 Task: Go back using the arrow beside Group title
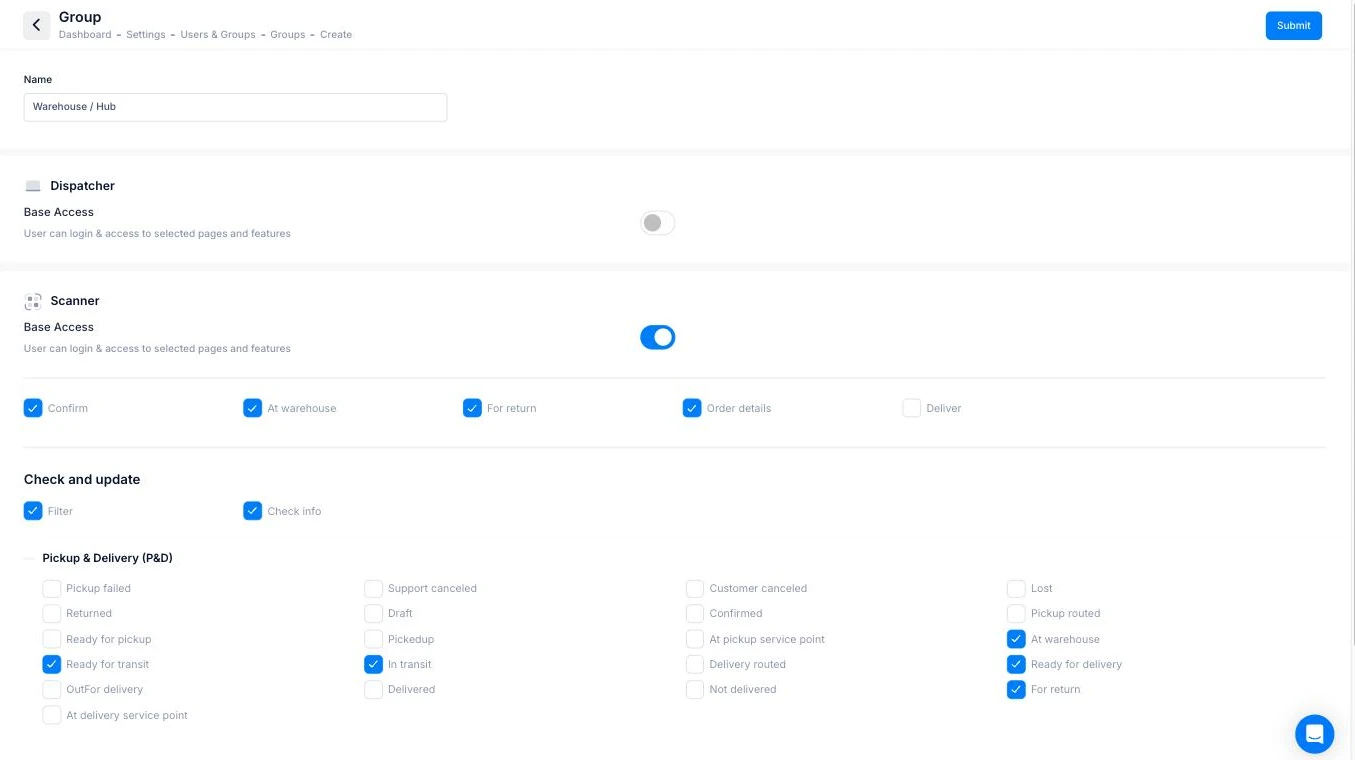pyautogui.click(x=37, y=25)
